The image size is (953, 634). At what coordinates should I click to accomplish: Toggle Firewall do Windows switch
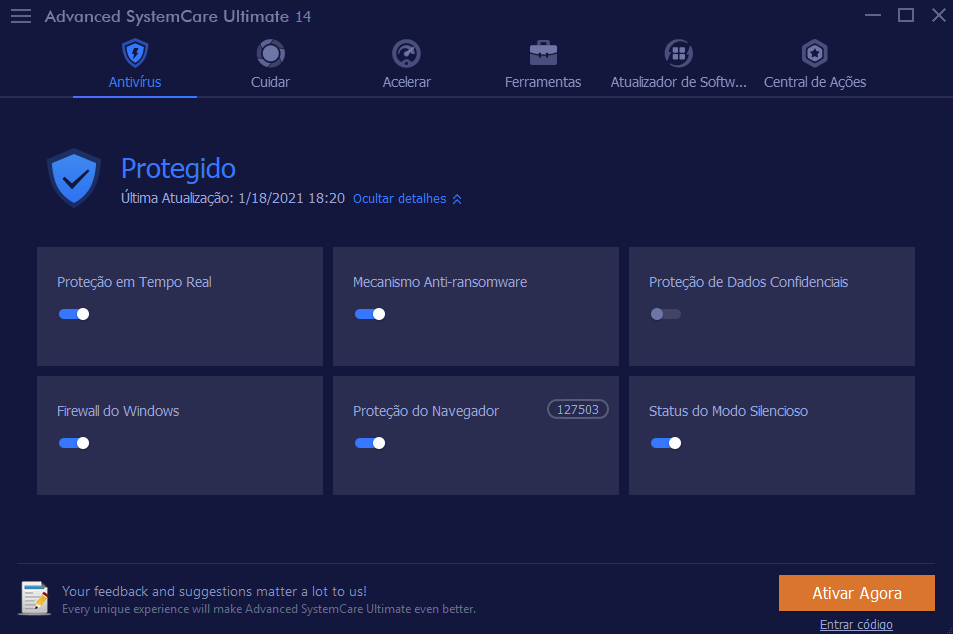[74, 443]
